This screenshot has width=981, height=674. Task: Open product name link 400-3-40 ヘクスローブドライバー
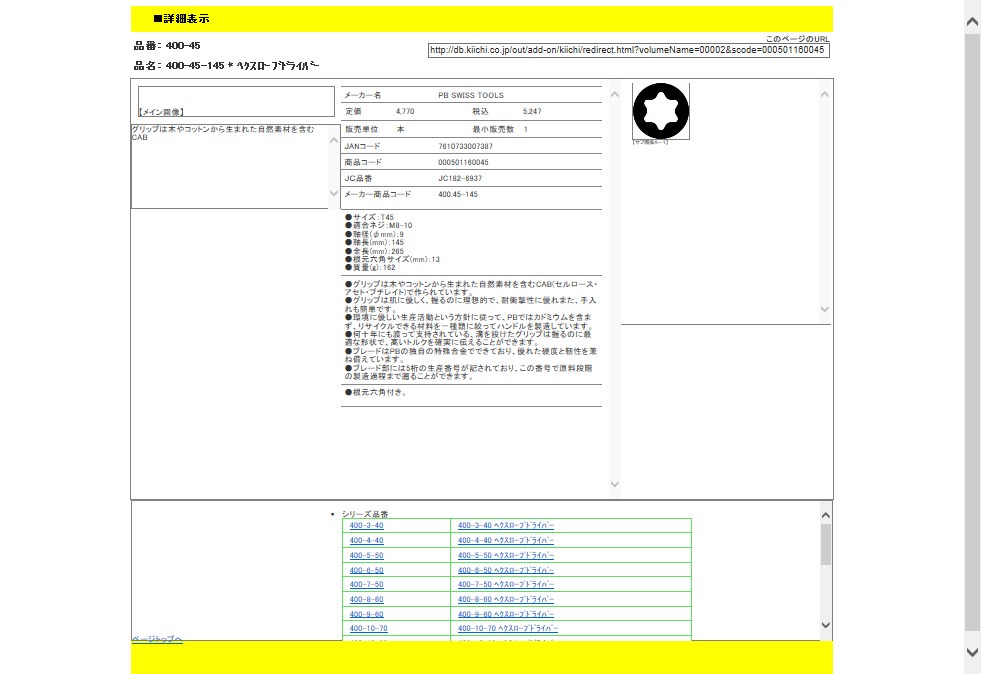(506, 526)
